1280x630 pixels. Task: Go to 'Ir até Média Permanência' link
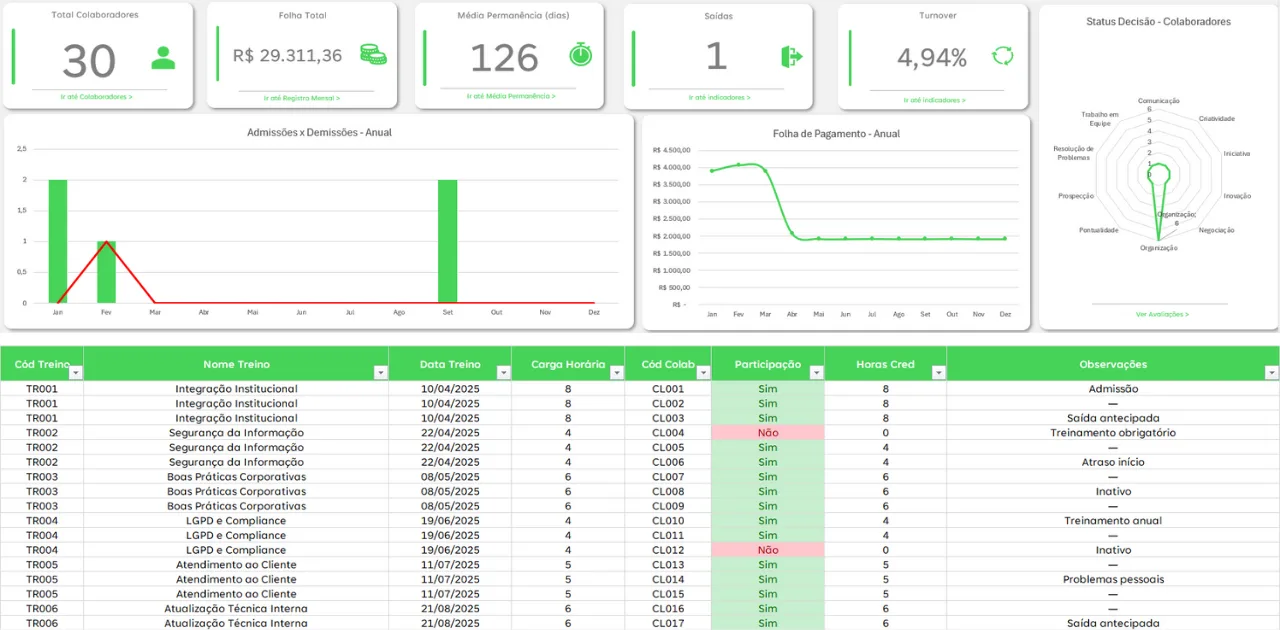point(509,96)
